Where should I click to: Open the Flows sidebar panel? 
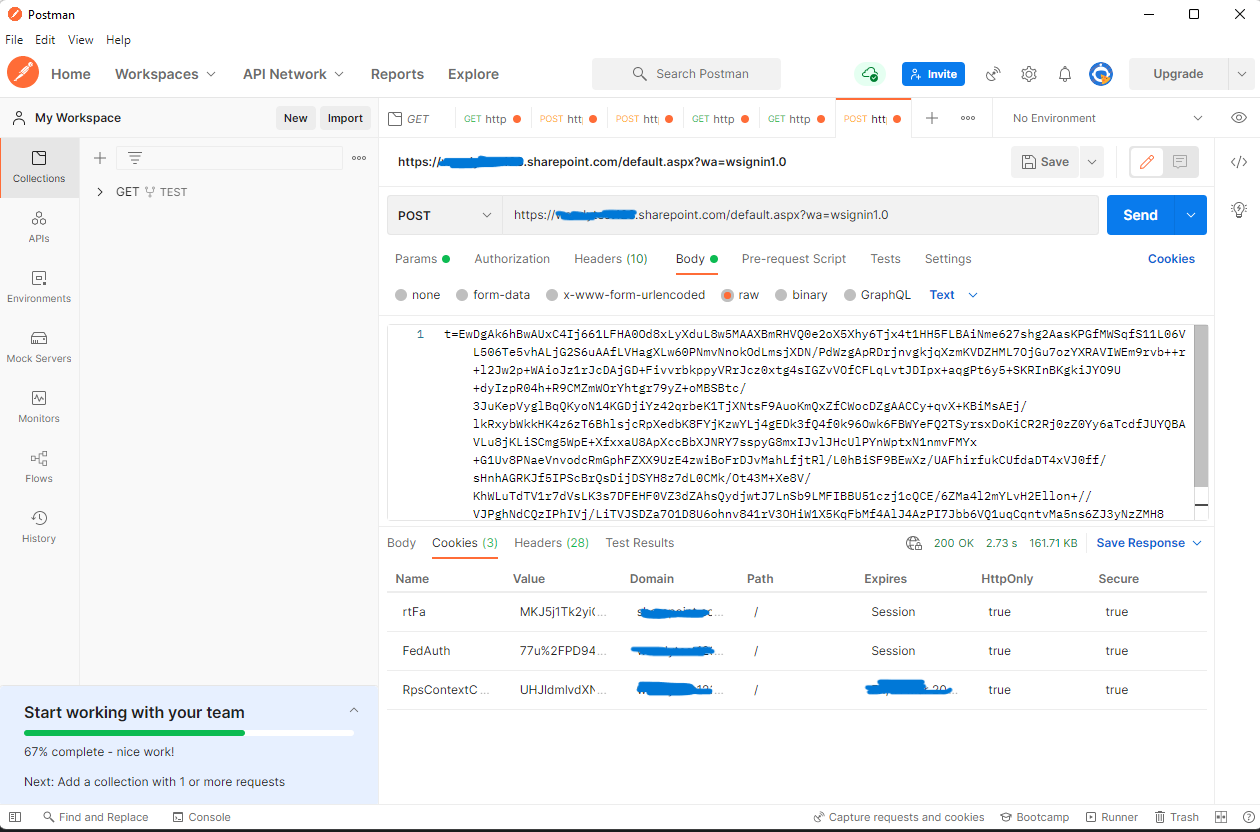tap(39, 467)
